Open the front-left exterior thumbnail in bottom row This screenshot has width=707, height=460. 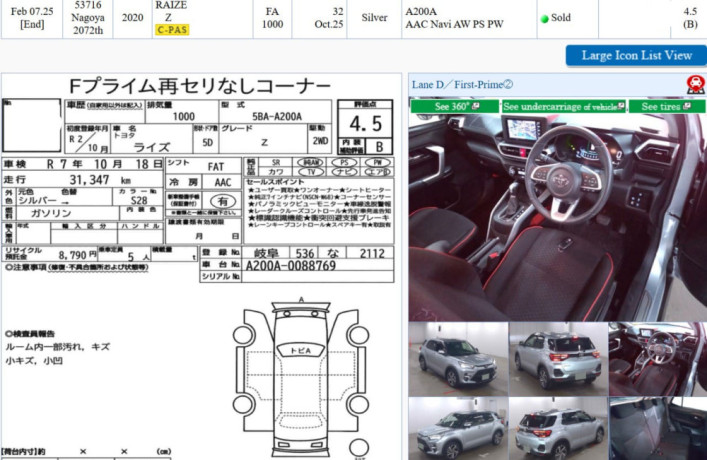click(x=458, y=429)
